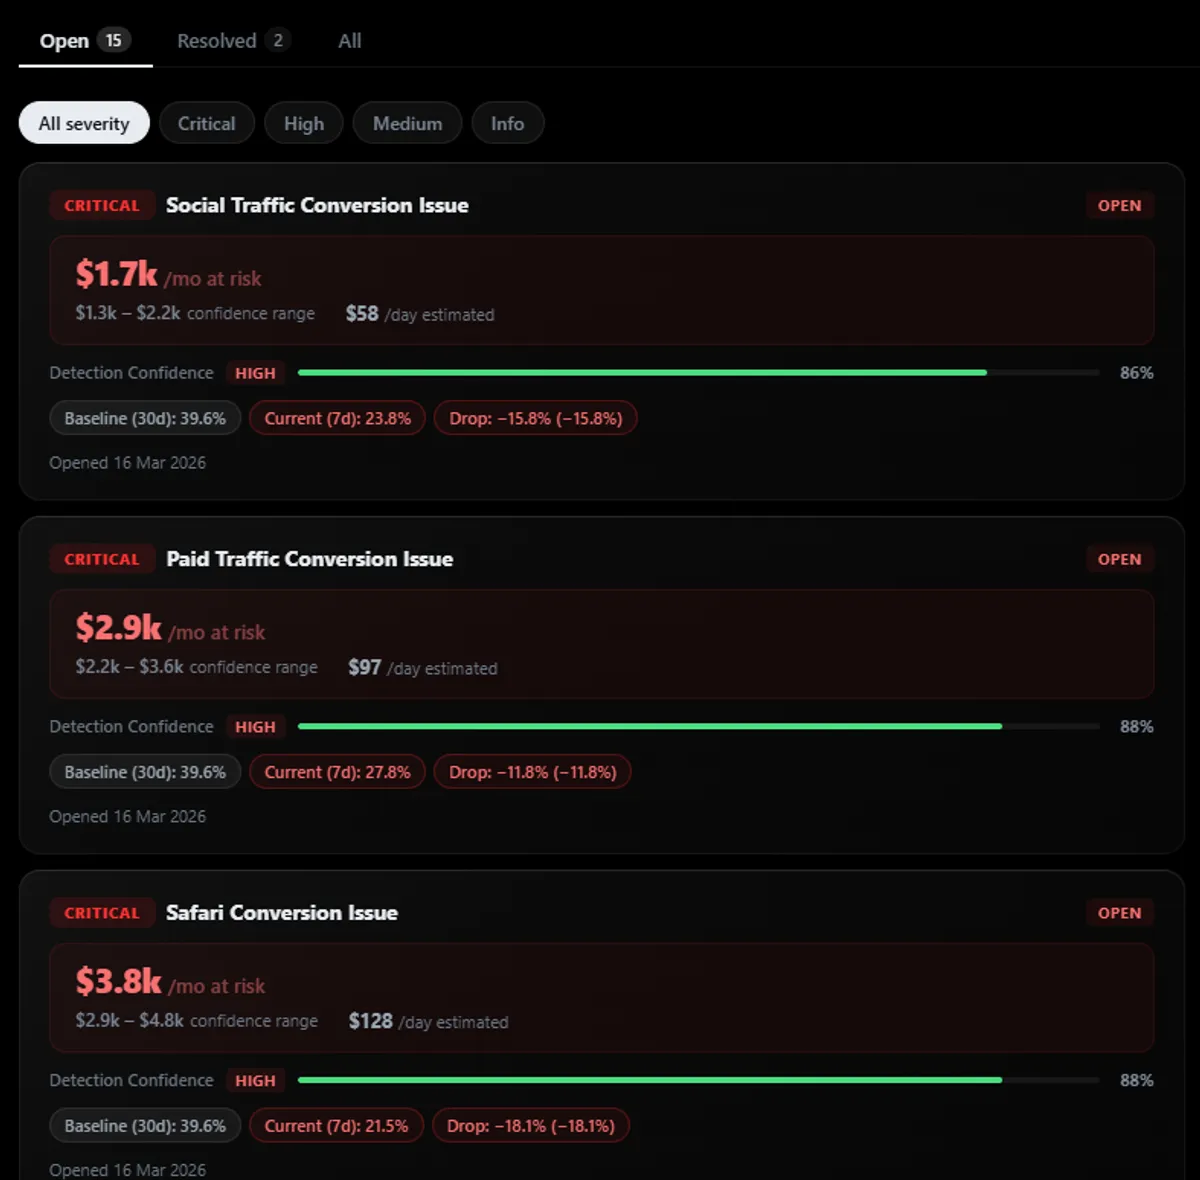Click the HIGH confidence badge on Safari issue
Image resolution: width=1200 pixels, height=1180 pixels.
255,1080
